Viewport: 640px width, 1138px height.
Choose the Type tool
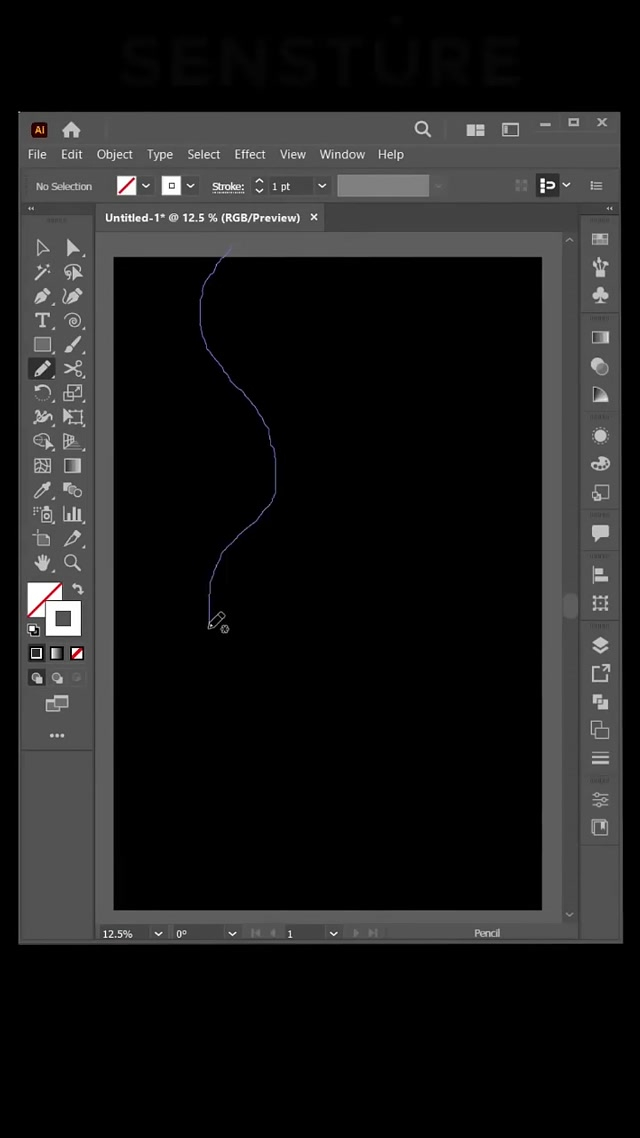[x=42, y=321]
